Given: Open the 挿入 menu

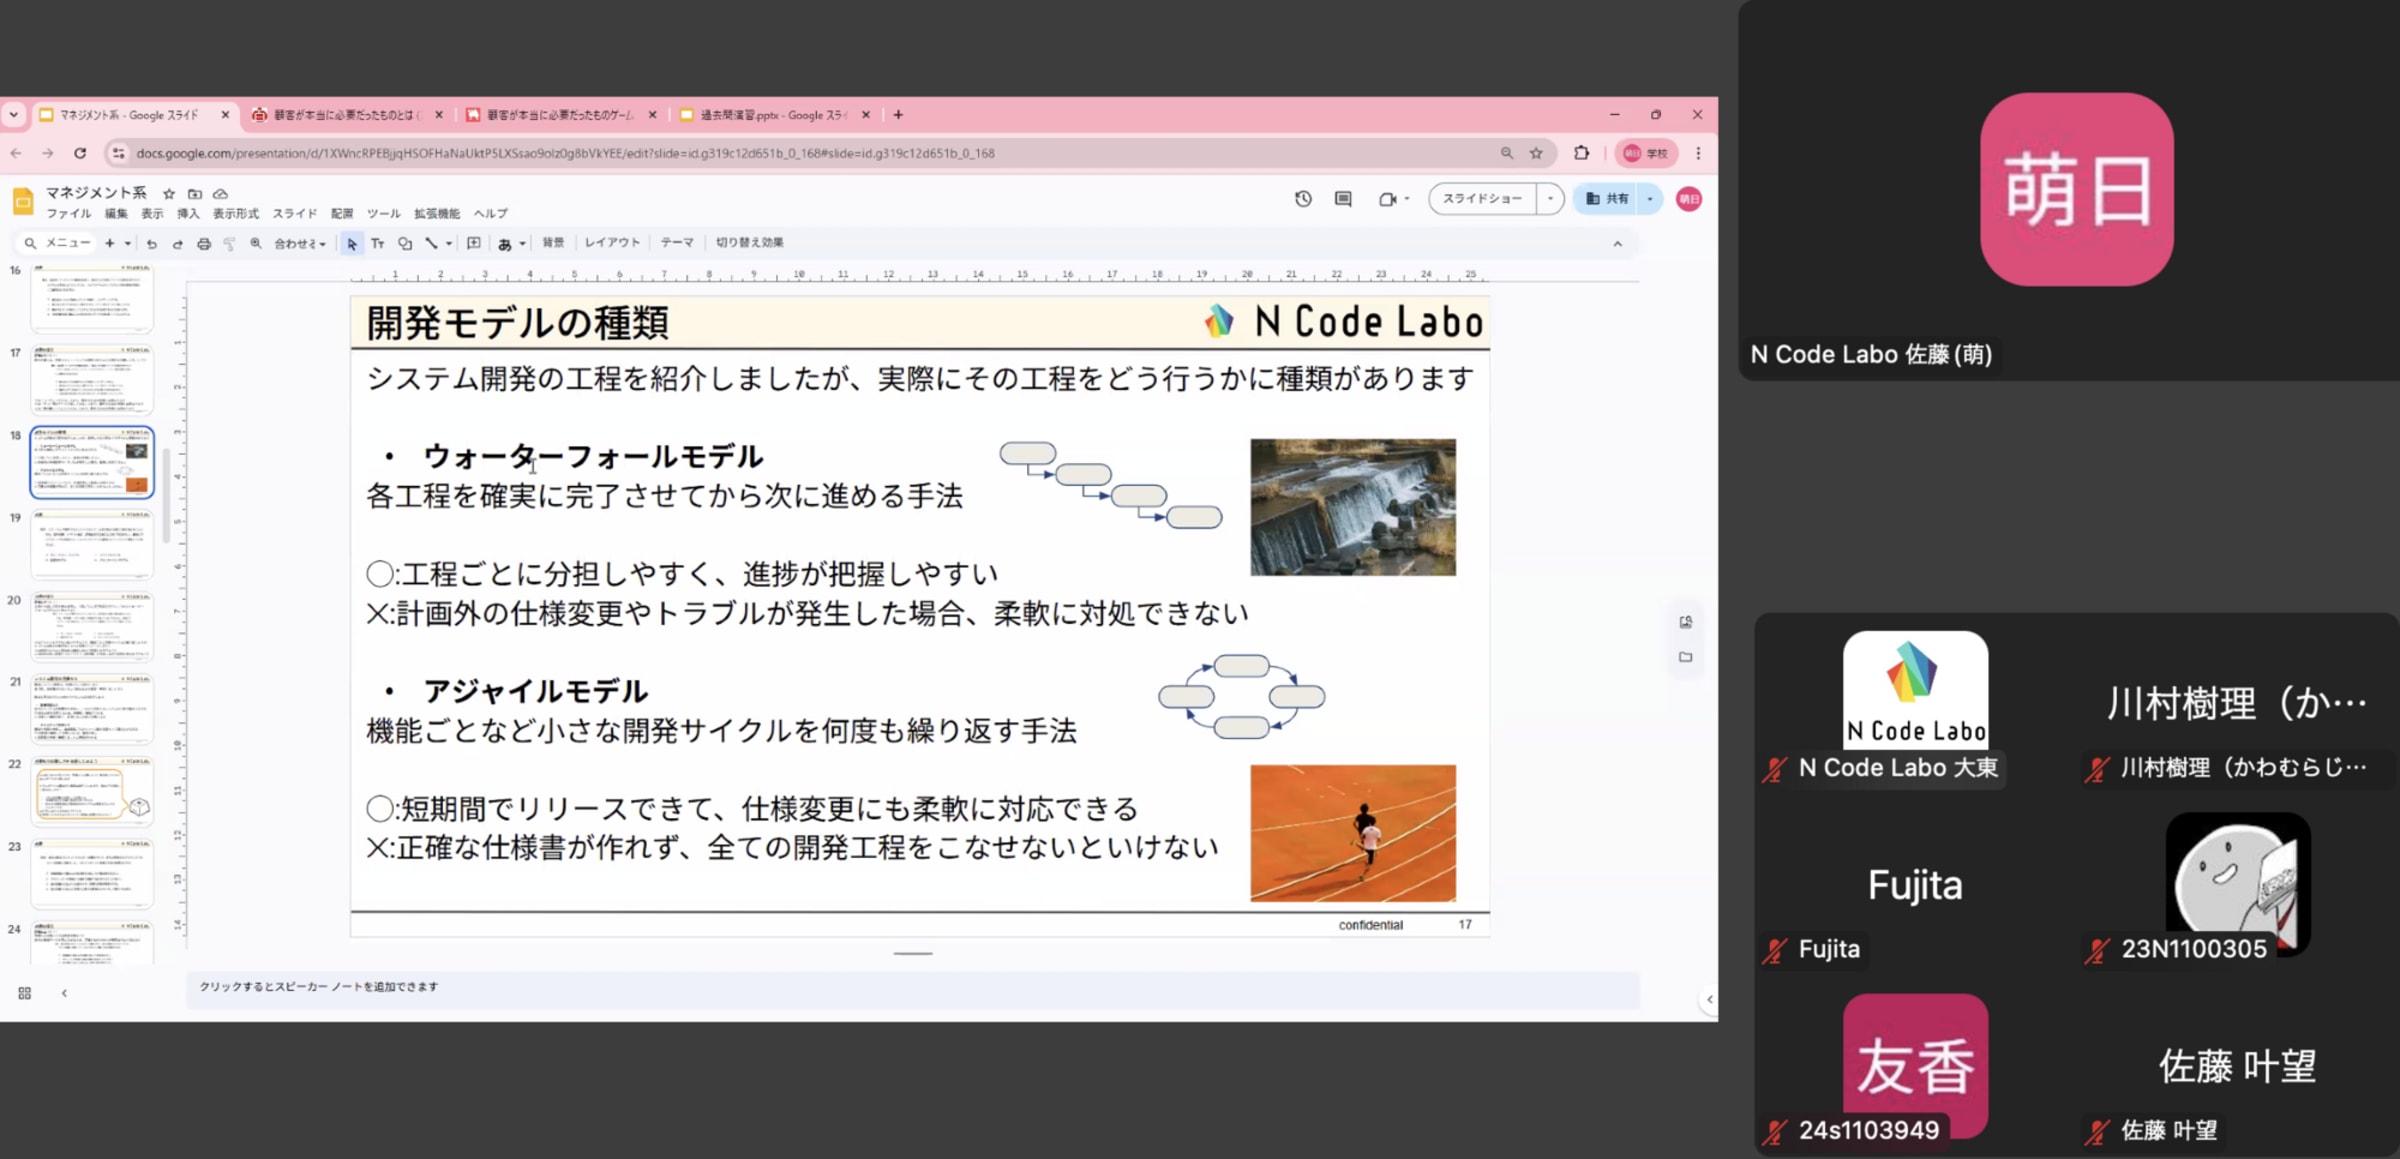Looking at the screenshot, I should click(x=188, y=214).
